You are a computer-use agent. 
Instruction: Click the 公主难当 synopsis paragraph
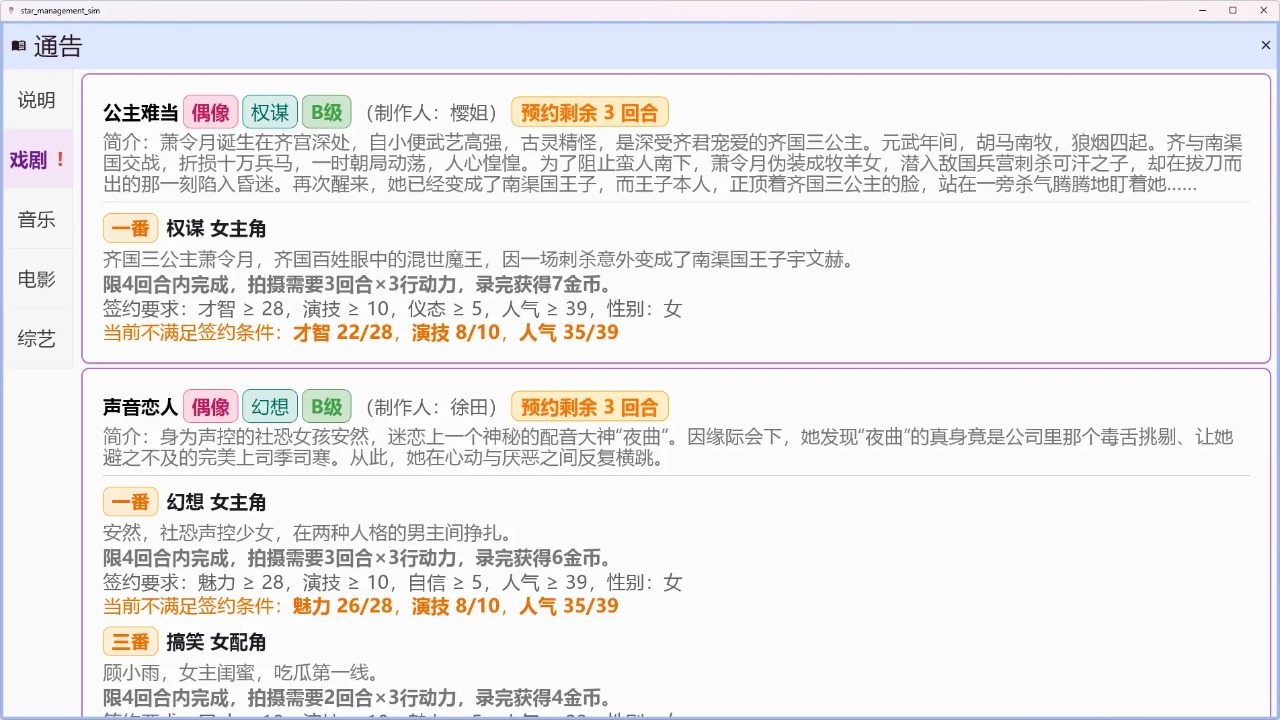[x=675, y=163]
